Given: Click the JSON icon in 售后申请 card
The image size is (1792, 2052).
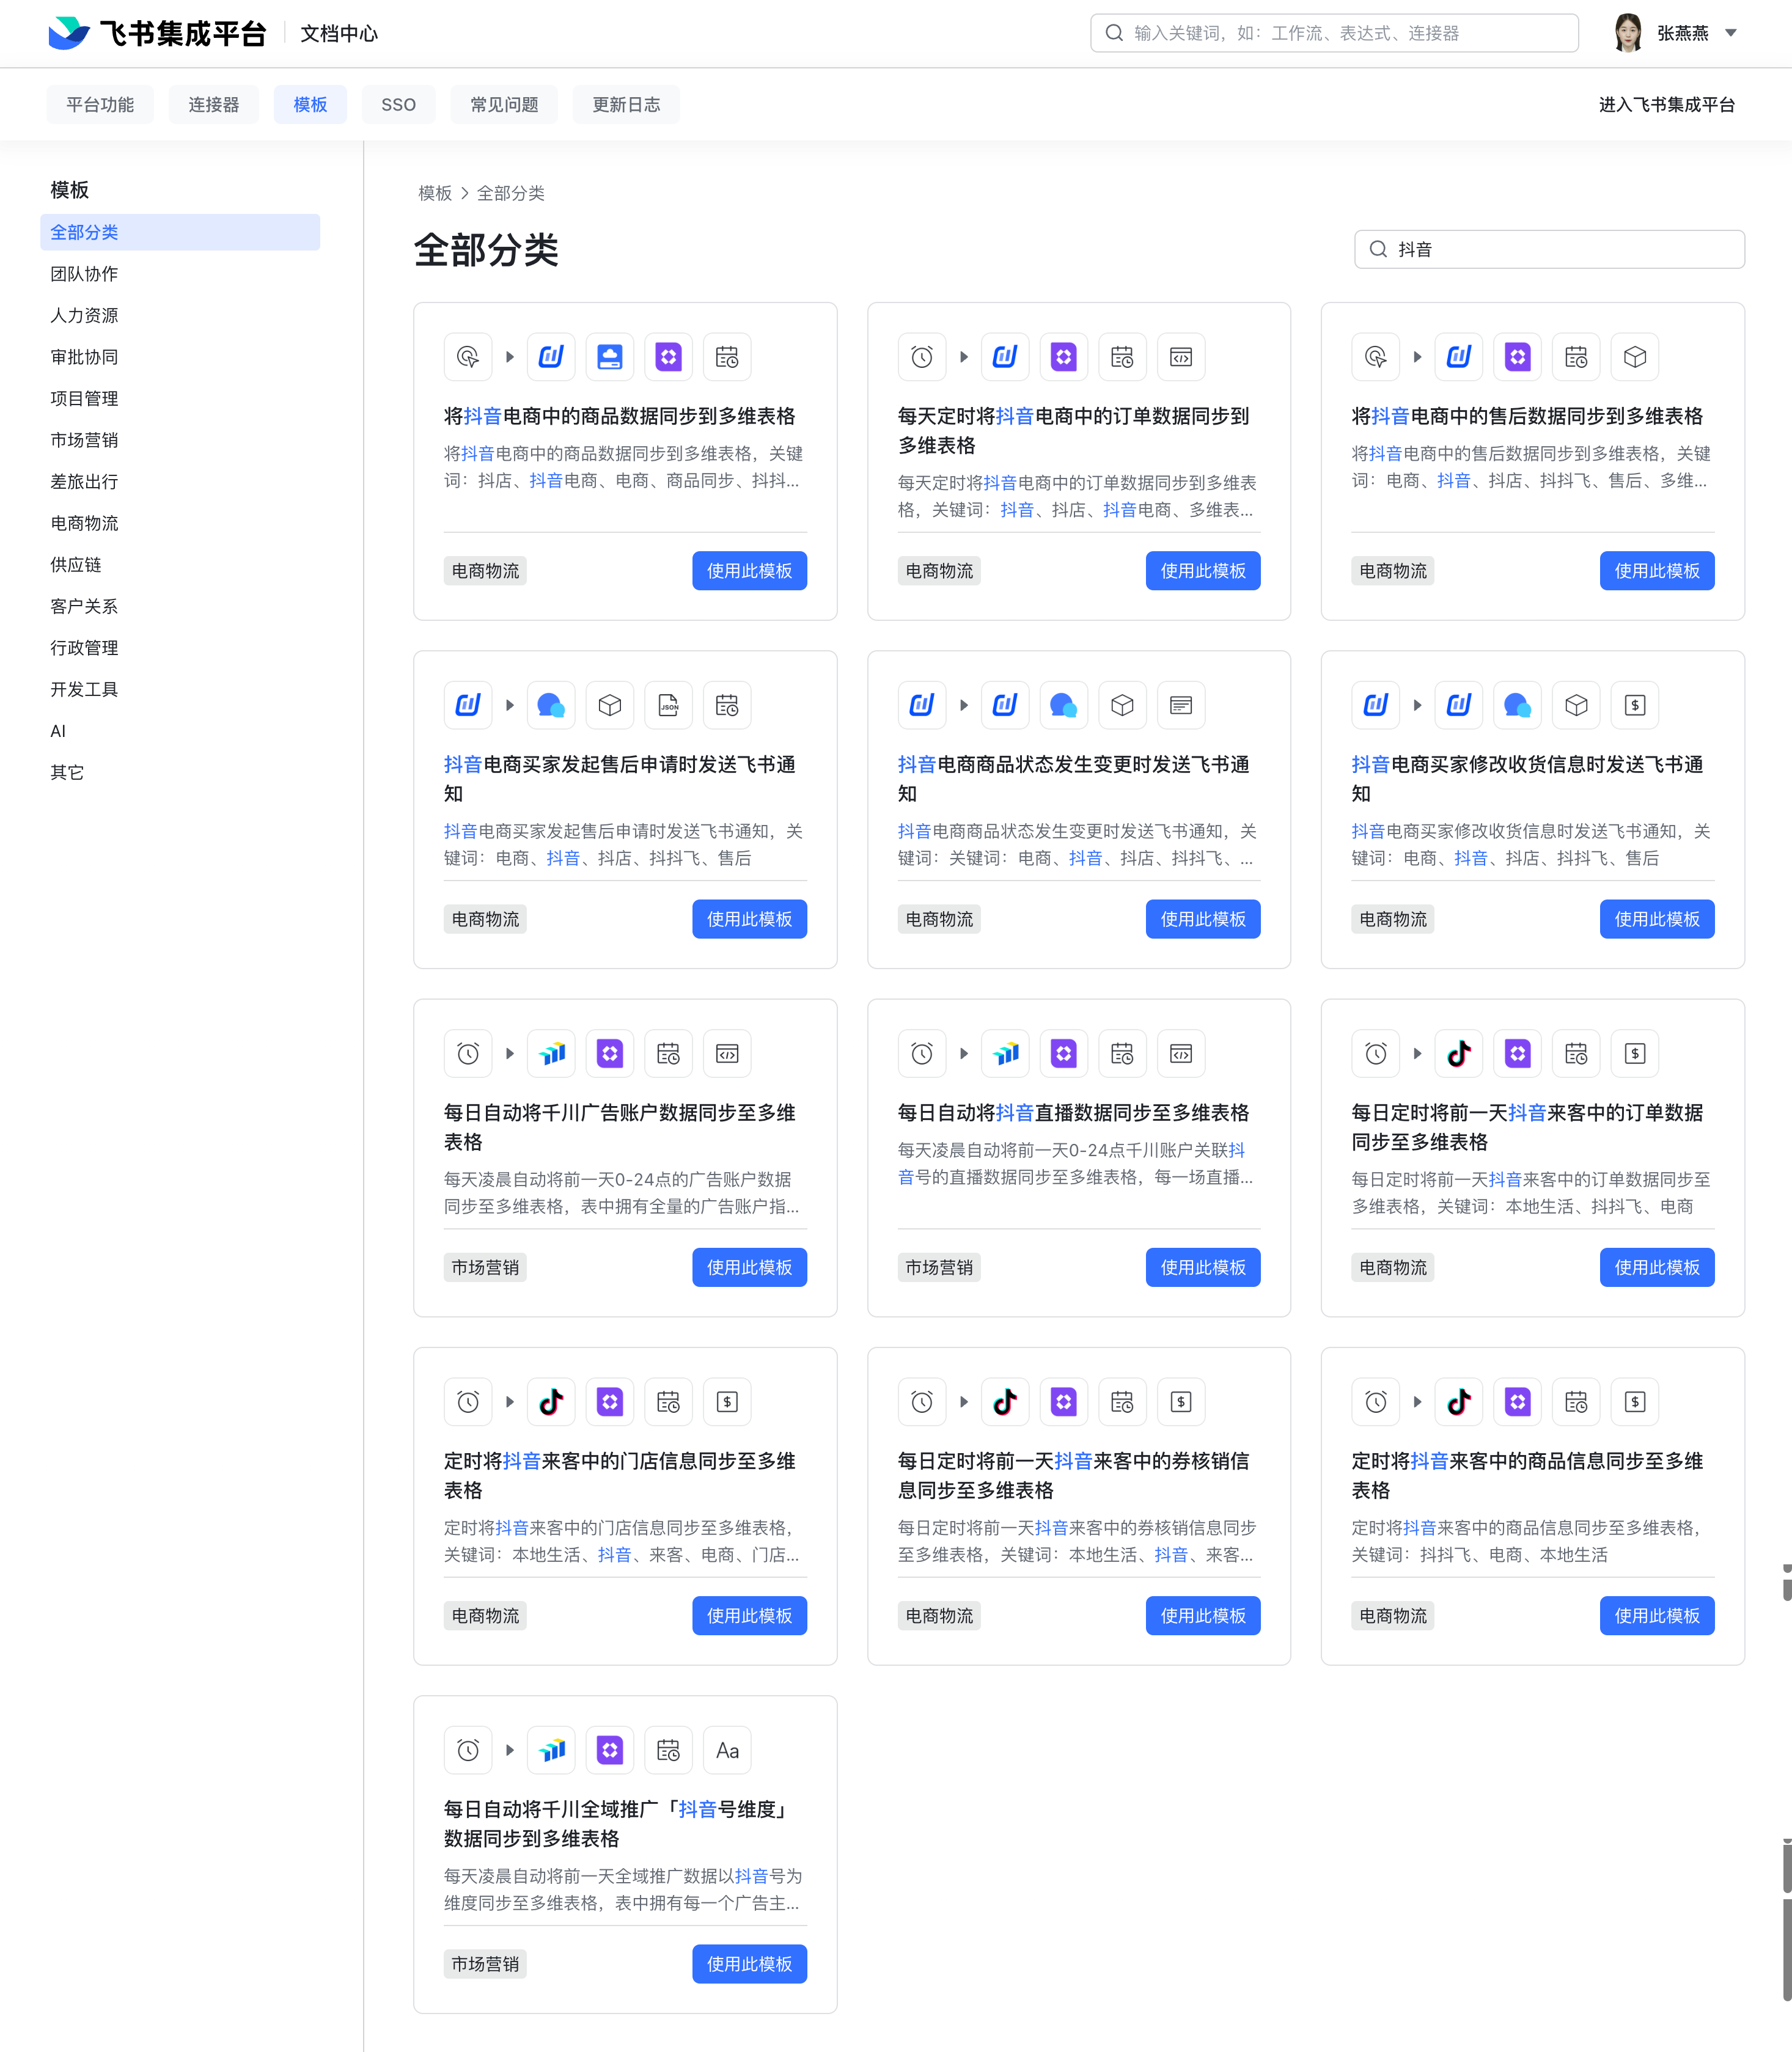Looking at the screenshot, I should [668, 705].
